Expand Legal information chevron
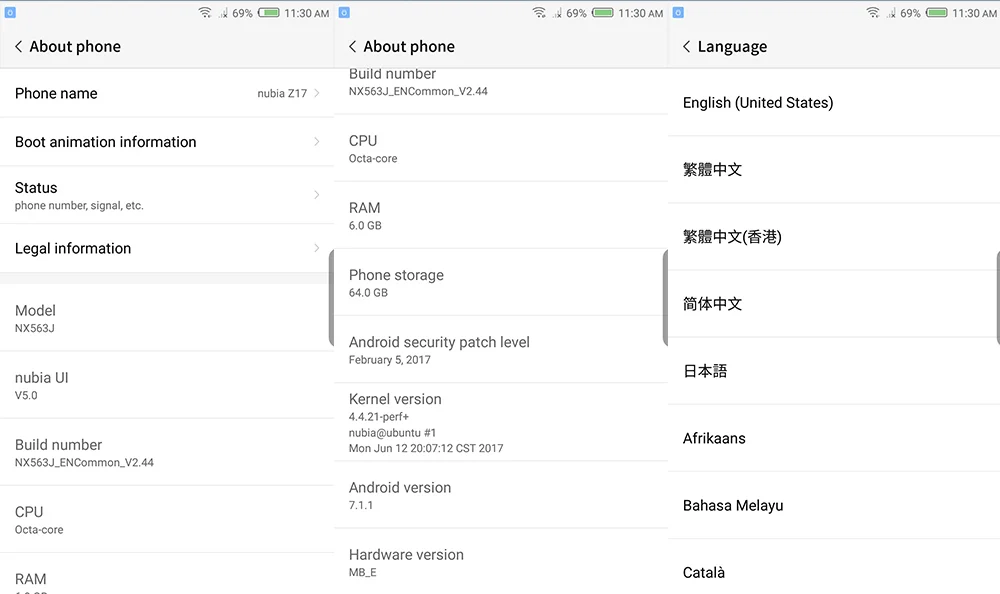This screenshot has width=1000, height=594. click(317, 248)
